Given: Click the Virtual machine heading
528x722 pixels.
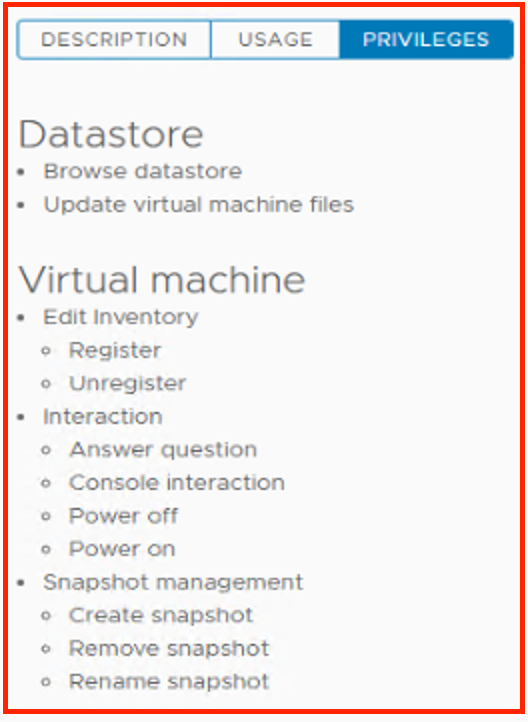Looking at the screenshot, I should (x=162, y=279).
